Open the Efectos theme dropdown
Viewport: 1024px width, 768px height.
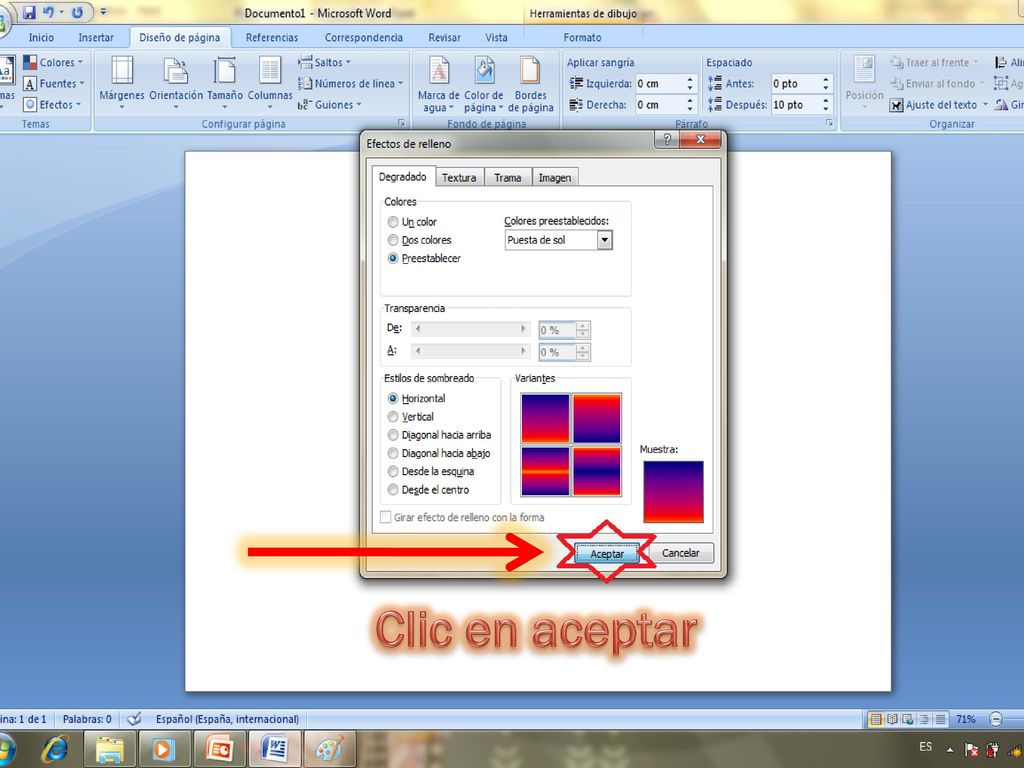(x=52, y=104)
